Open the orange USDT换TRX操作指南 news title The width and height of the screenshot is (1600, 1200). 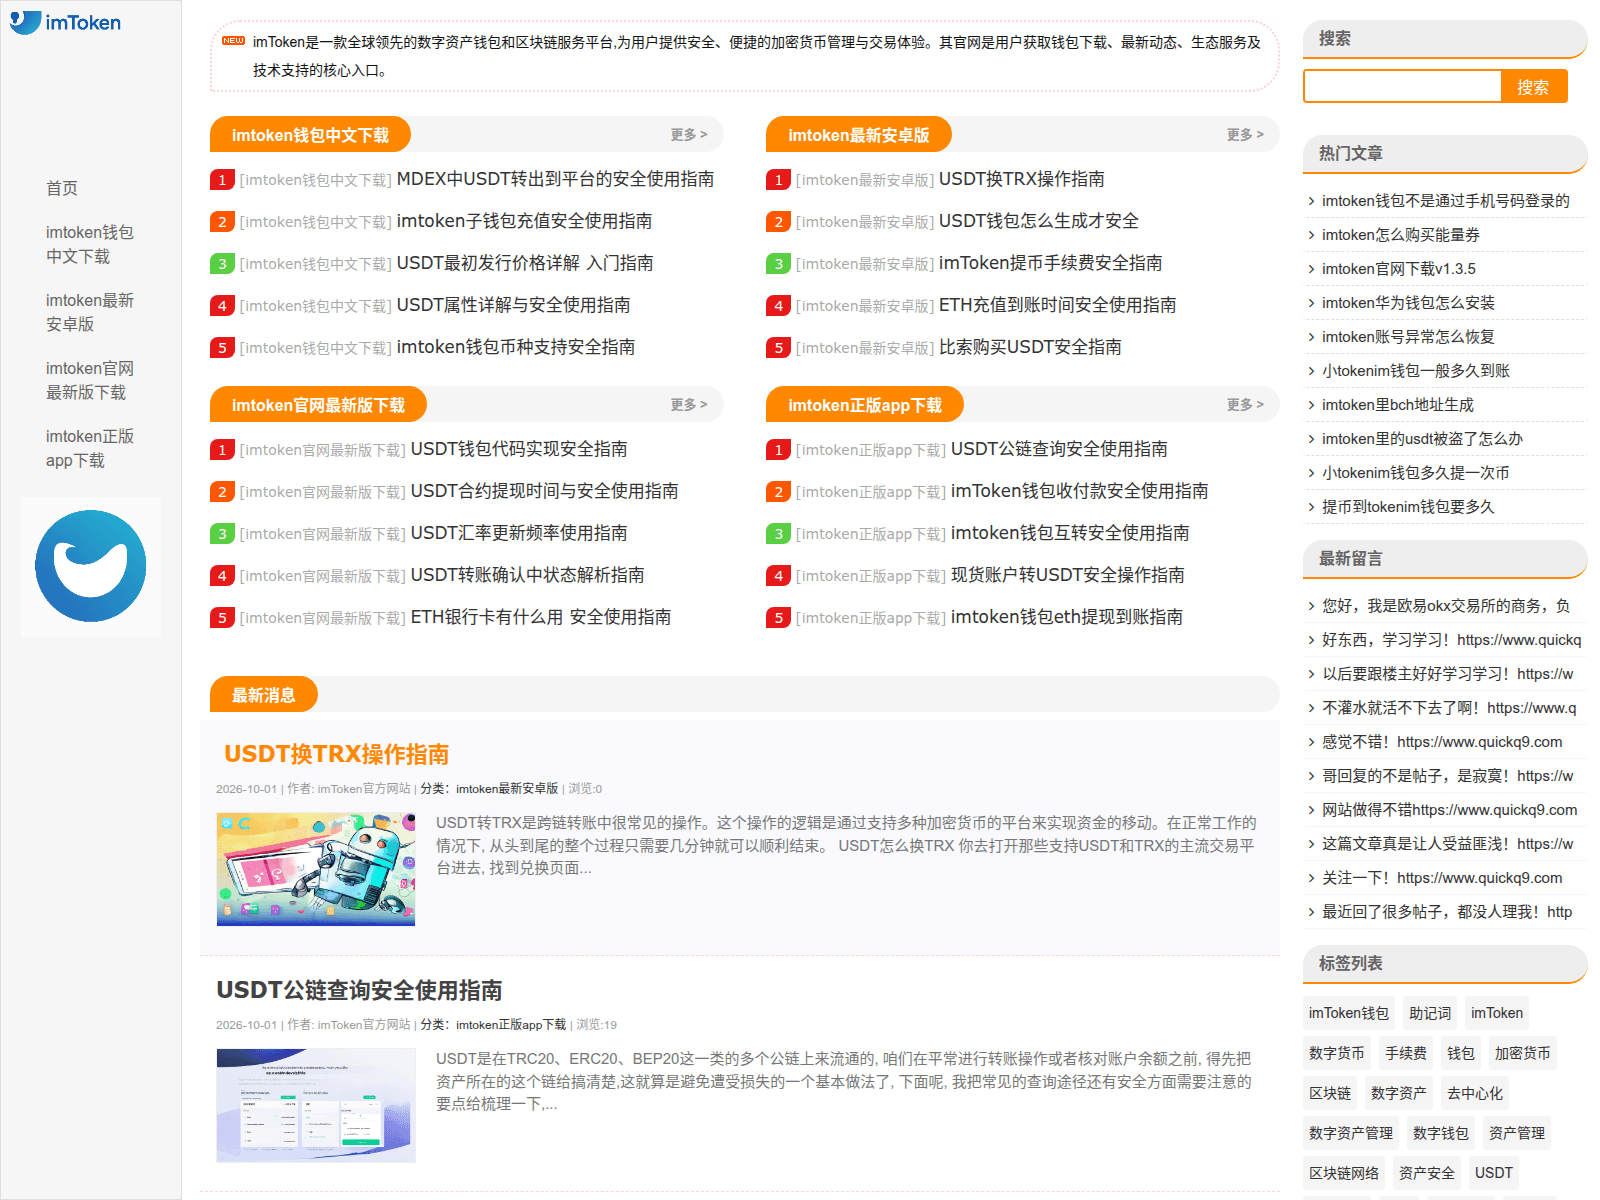click(x=336, y=754)
